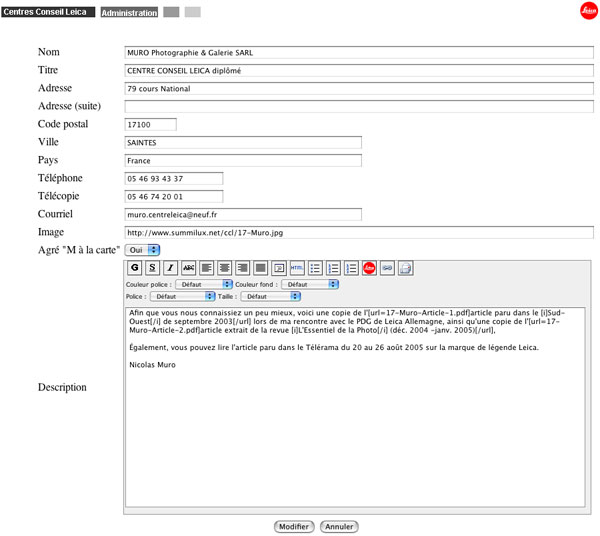Image resolution: width=600 pixels, height=536 pixels.
Task: Click the "Afin que vous nous connaissiez" line
Action: click(347, 313)
